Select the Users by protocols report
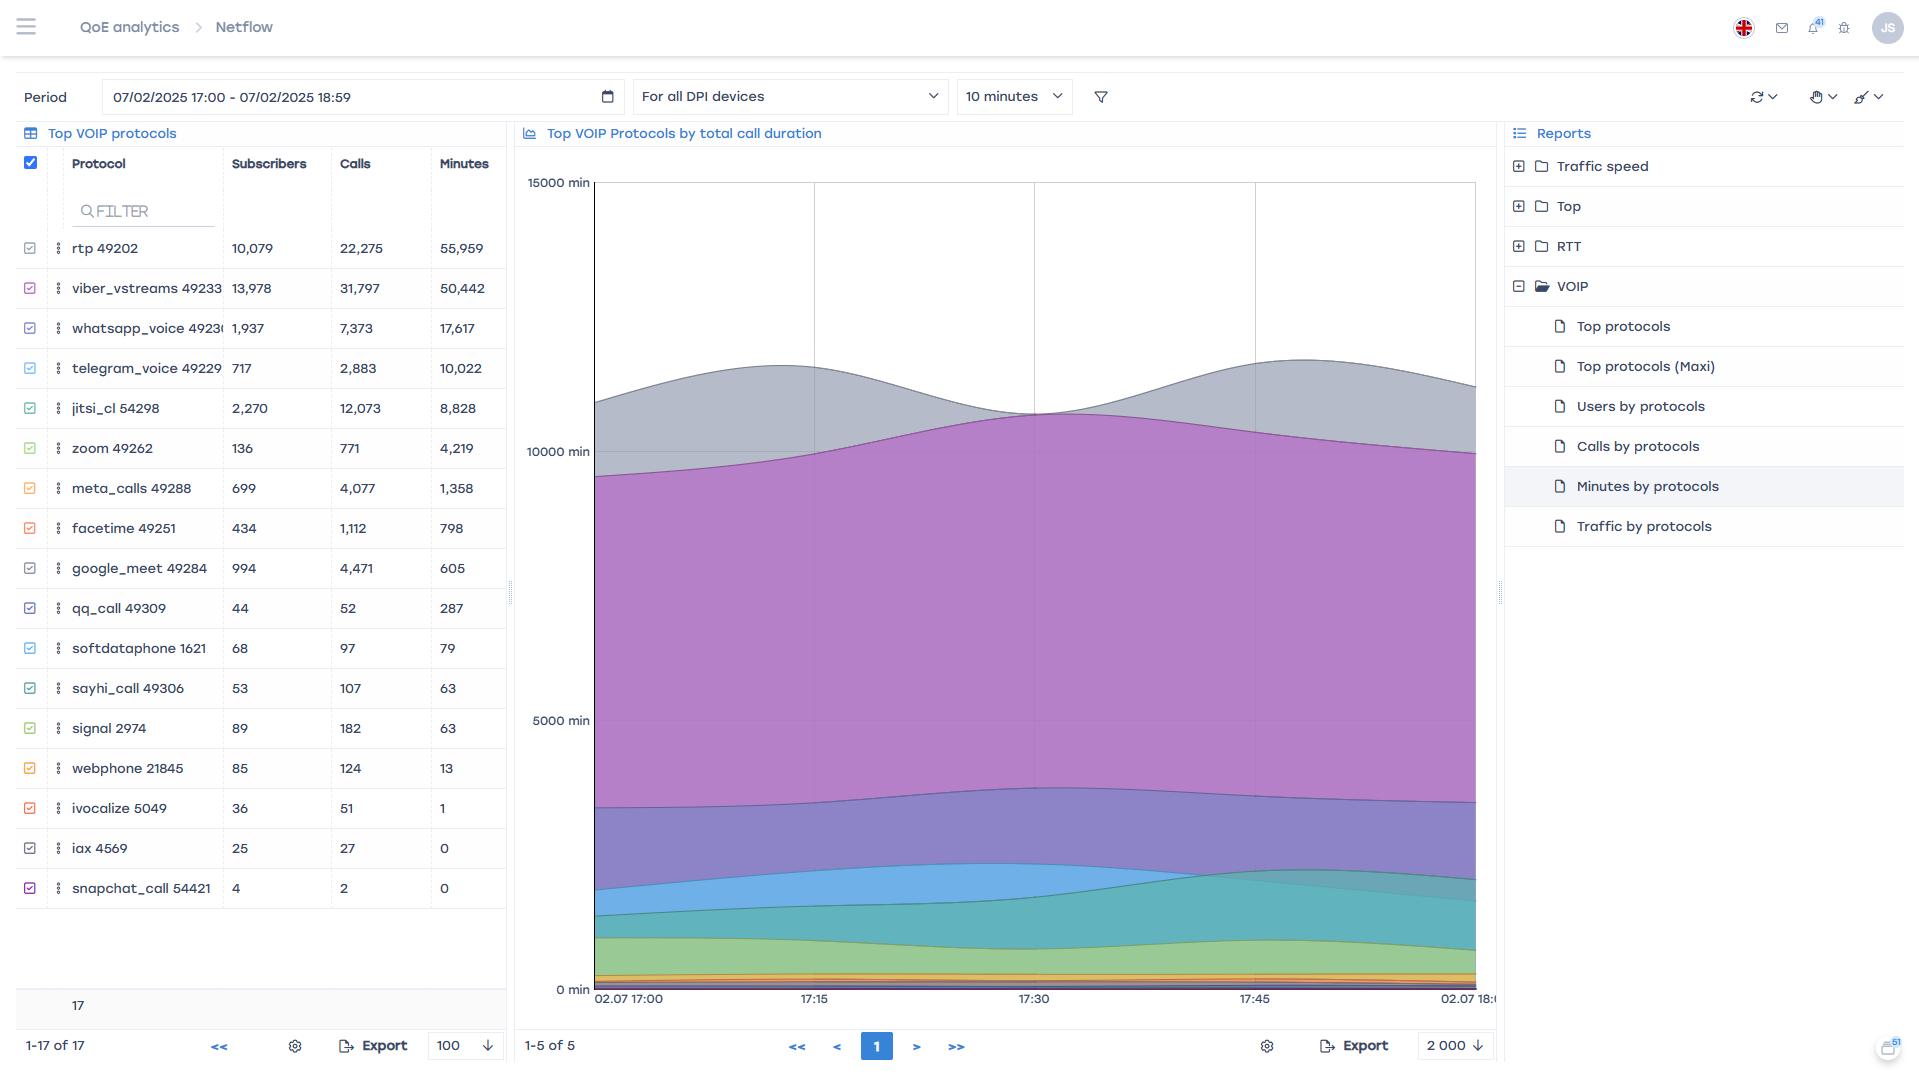The image size is (1919, 1079). (1640, 406)
